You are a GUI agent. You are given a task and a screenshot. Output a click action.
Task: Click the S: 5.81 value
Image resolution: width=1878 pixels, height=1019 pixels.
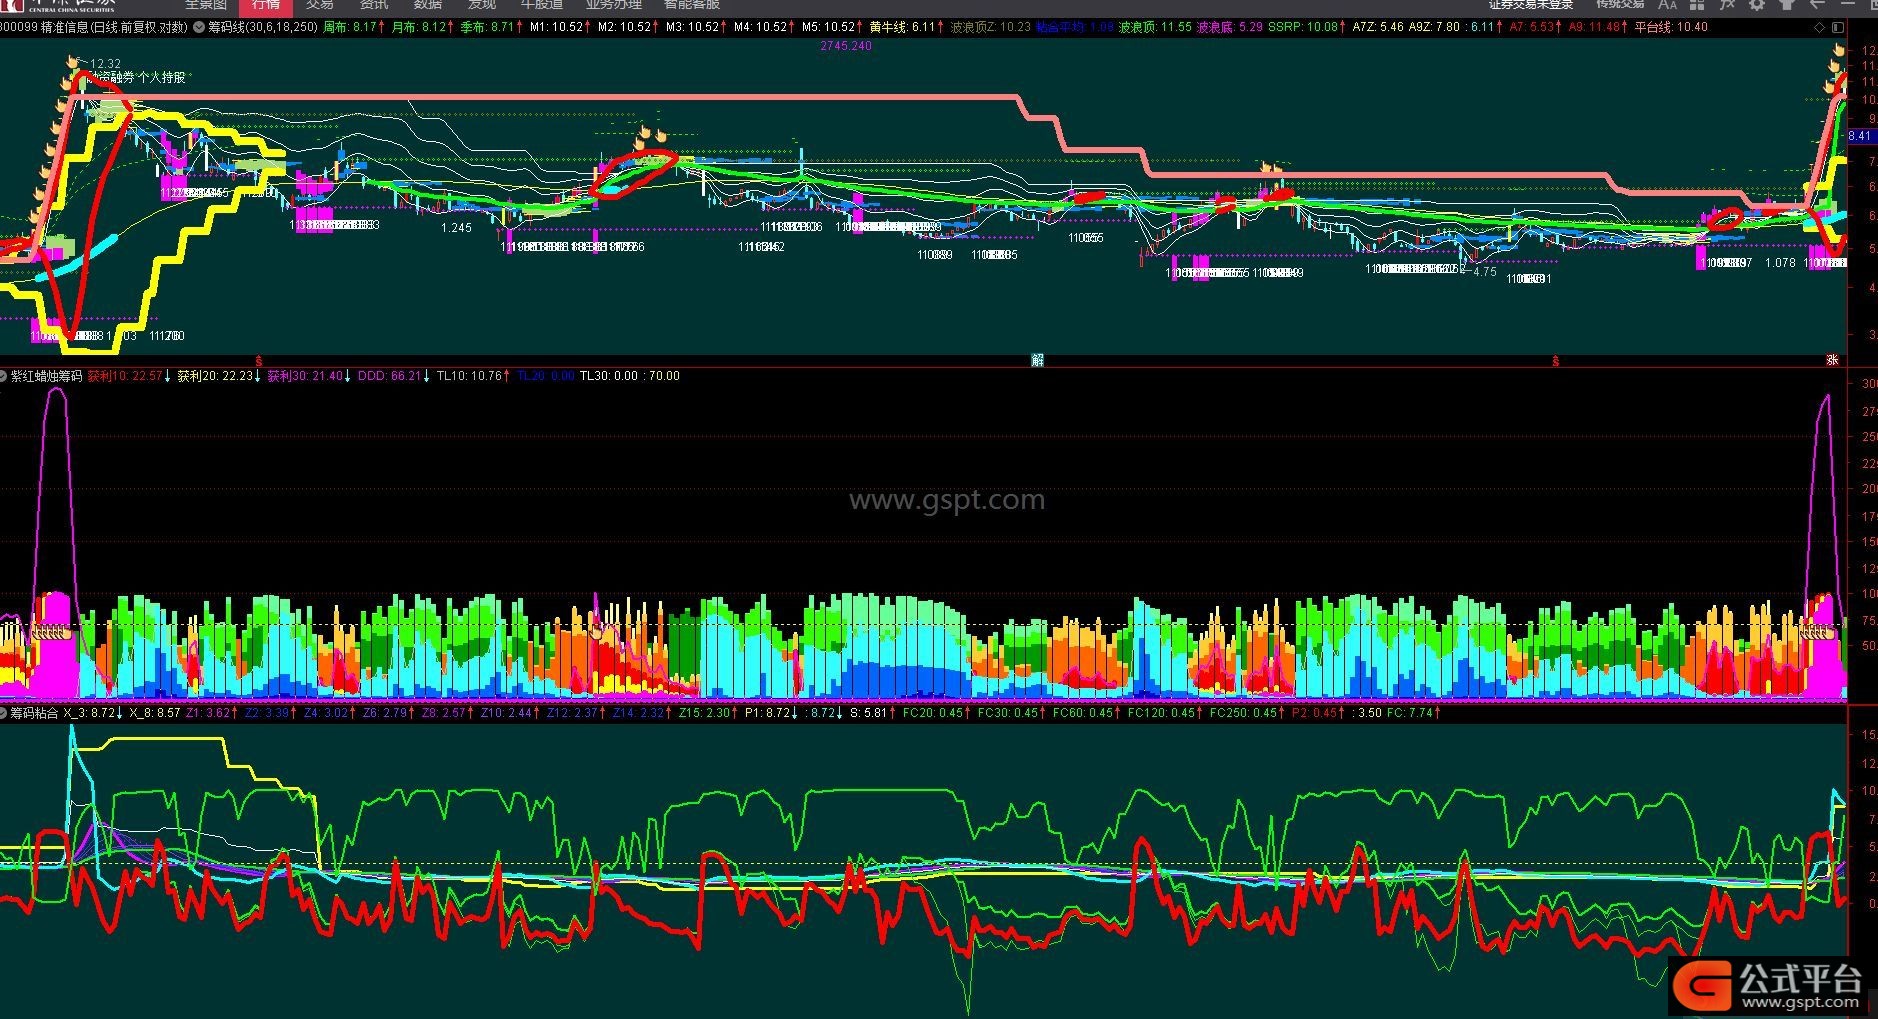tap(868, 713)
